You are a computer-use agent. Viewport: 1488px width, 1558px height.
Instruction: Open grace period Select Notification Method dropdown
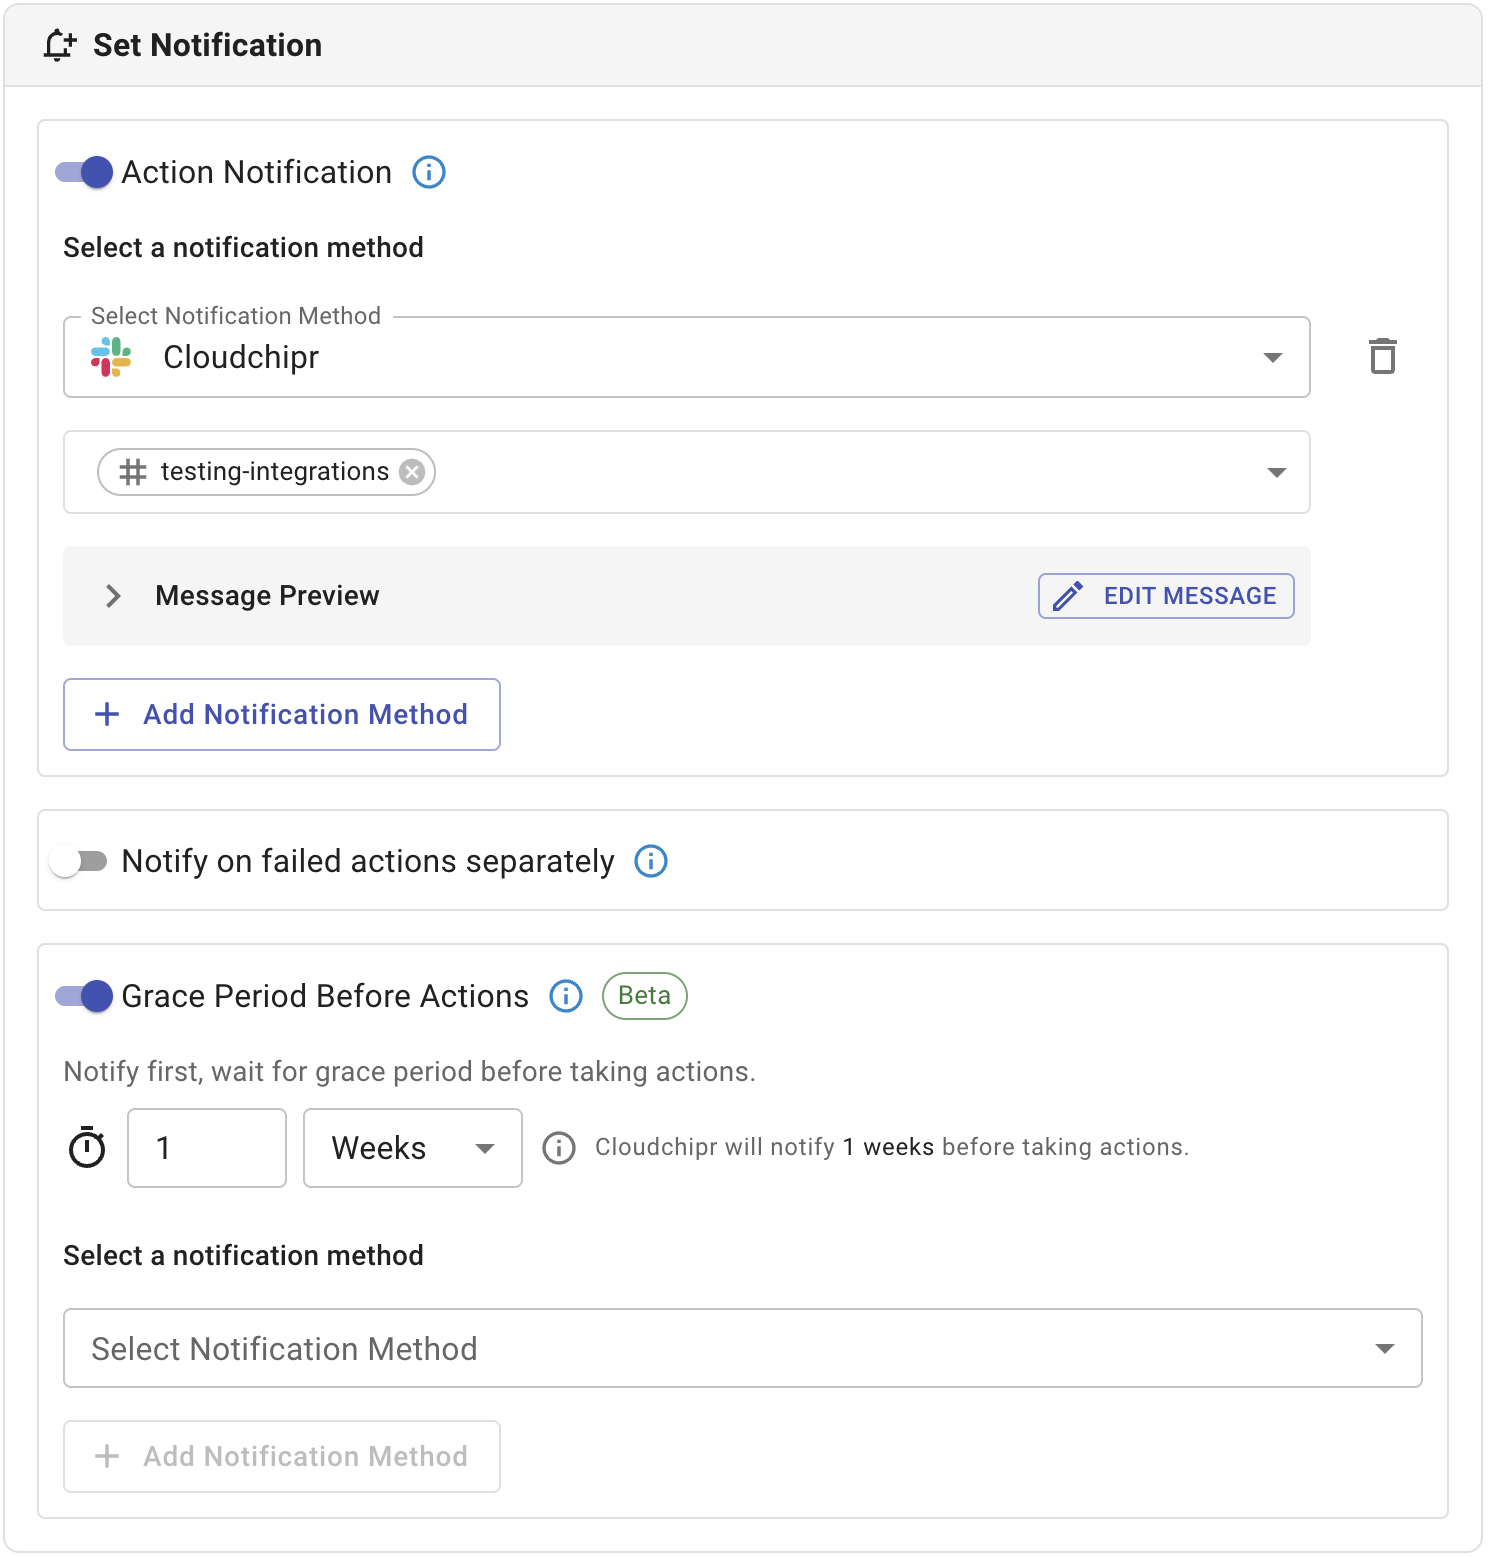point(742,1348)
